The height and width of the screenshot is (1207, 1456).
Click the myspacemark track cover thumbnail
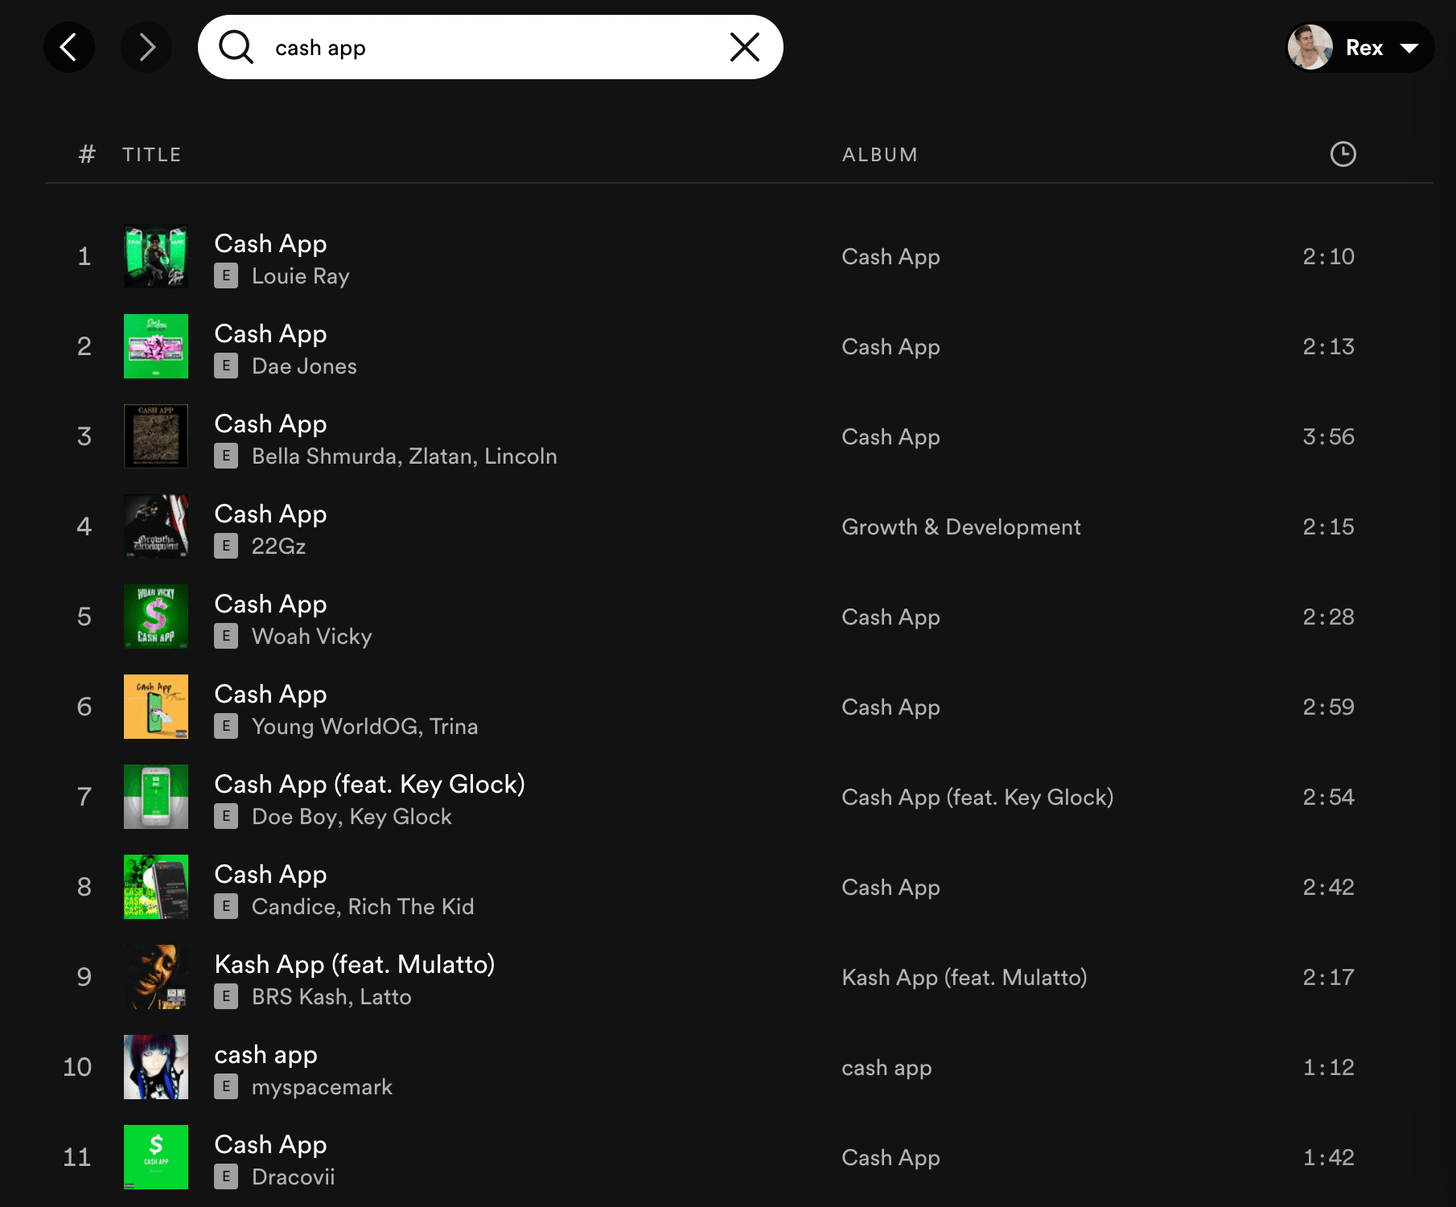pos(156,1067)
